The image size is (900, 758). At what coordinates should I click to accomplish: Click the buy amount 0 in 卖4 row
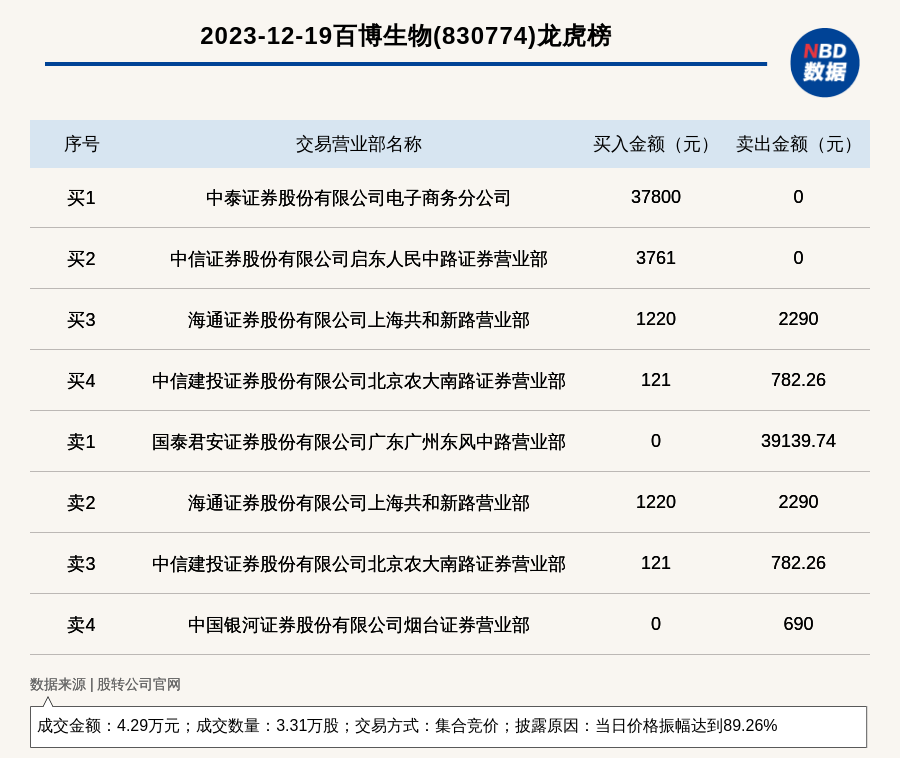pos(655,624)
